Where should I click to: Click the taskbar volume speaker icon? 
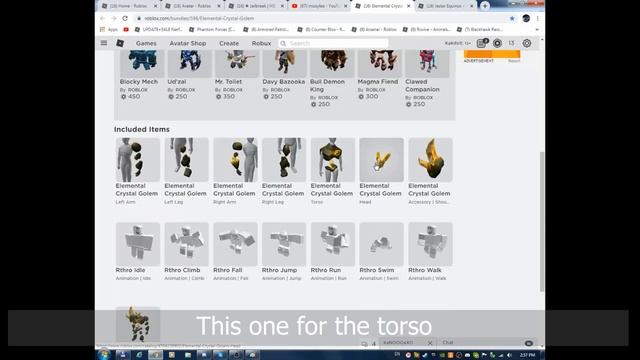[x=509, y=356]
